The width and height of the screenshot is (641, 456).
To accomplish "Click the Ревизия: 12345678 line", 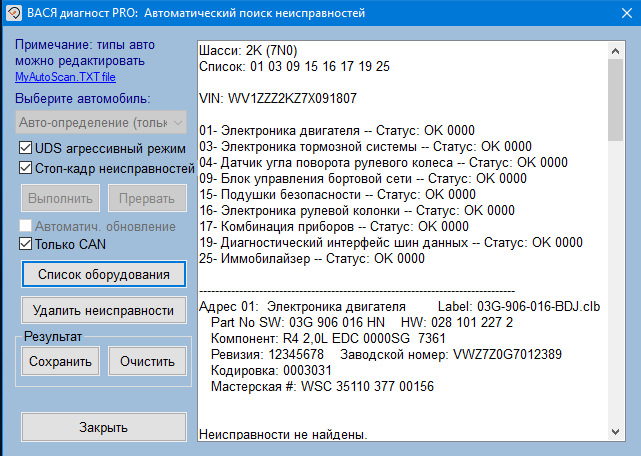I will coord(386,354).
